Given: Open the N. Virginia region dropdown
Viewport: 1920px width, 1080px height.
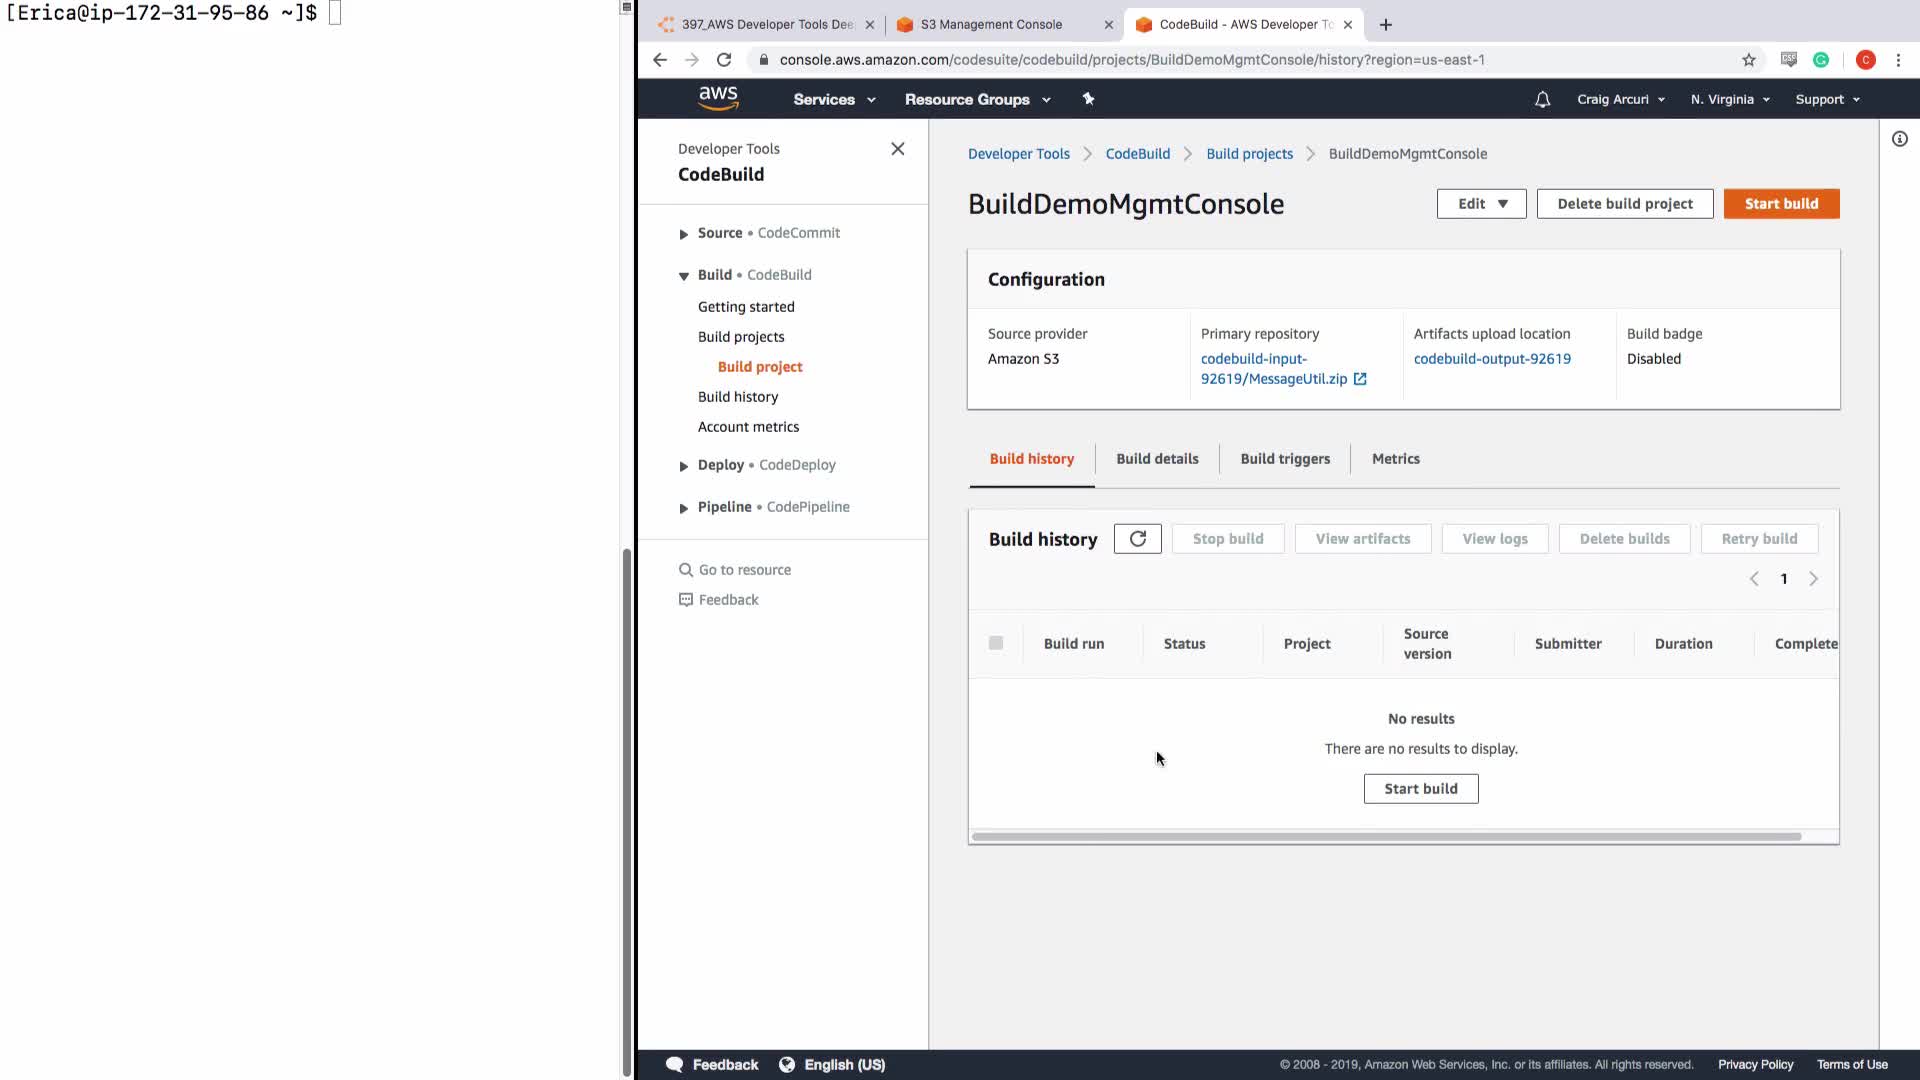Looking at the screenshot, I should (1730, 99).
